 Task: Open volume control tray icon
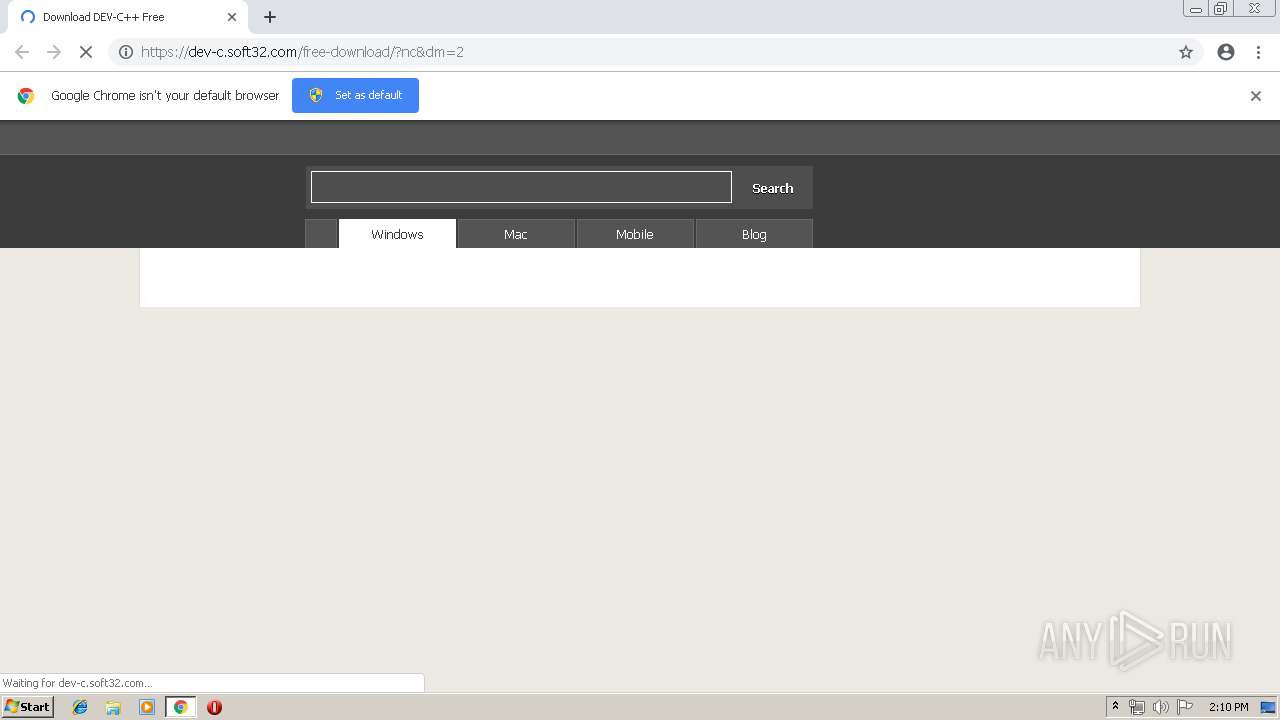click(1161, 707)
